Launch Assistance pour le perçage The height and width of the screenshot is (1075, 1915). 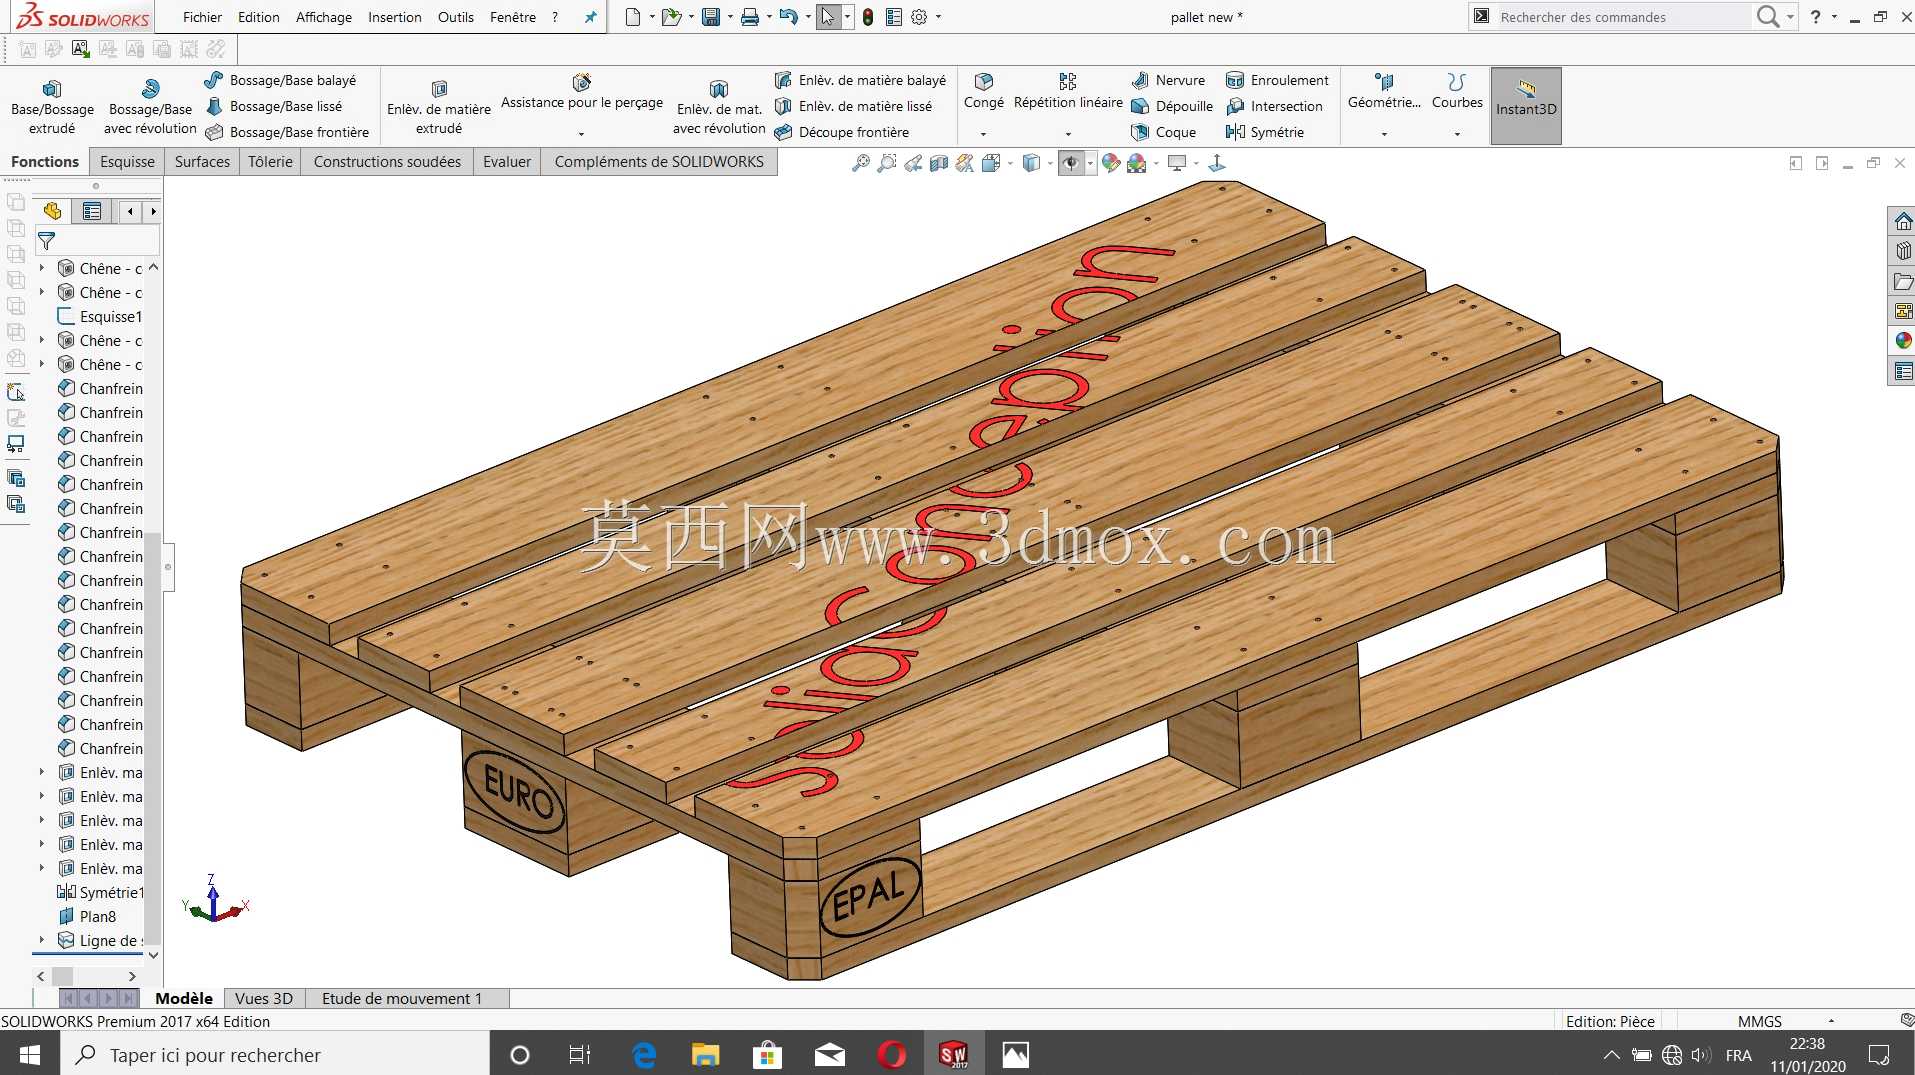(x=582, y=92)
